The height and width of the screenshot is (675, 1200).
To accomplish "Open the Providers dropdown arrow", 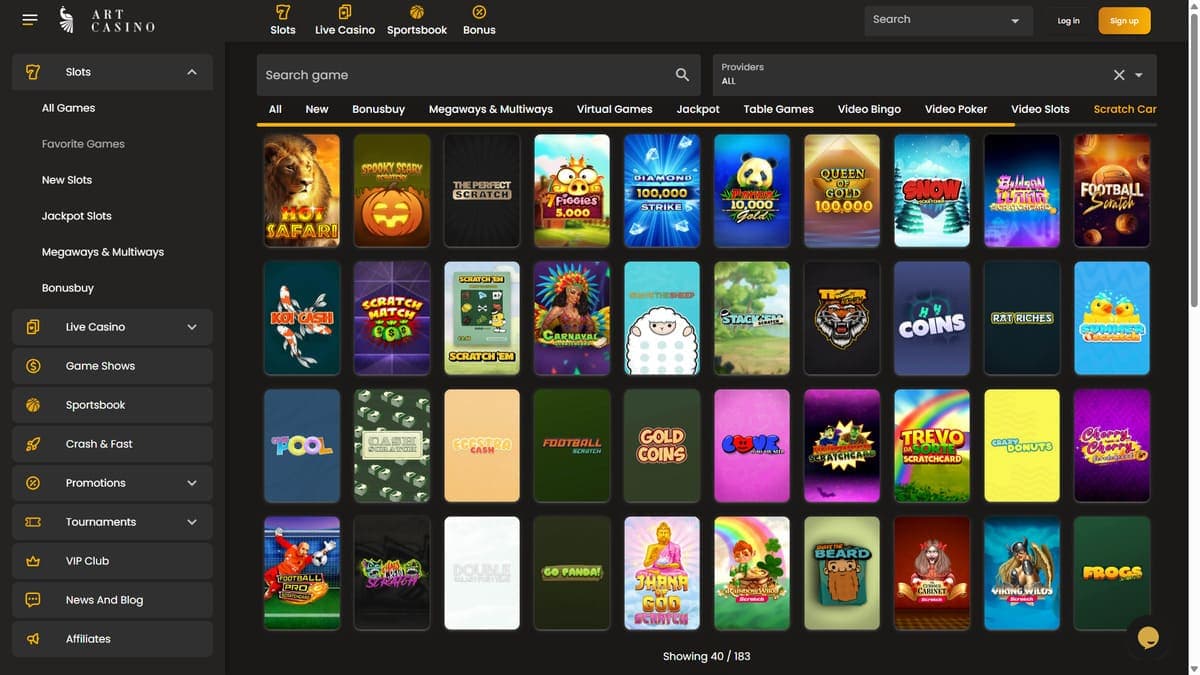I will (1139, 75).
